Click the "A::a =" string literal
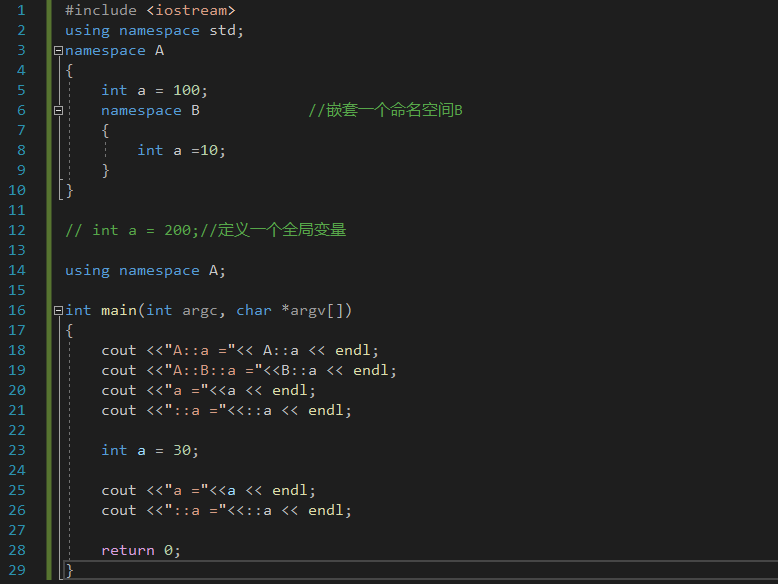778x584 pixels. click(200, 350)
